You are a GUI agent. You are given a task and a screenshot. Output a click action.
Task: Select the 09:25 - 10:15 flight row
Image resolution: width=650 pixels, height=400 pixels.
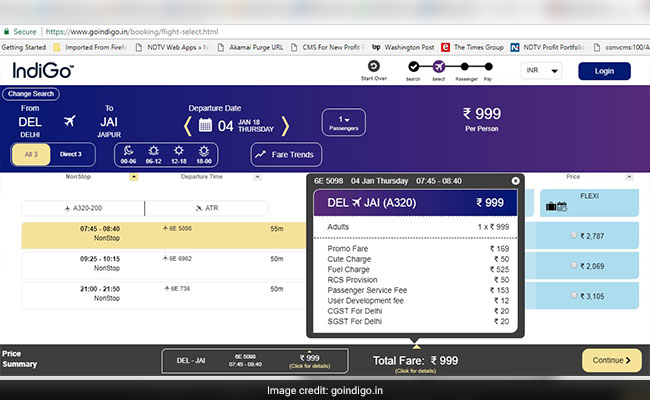[164, 265]
